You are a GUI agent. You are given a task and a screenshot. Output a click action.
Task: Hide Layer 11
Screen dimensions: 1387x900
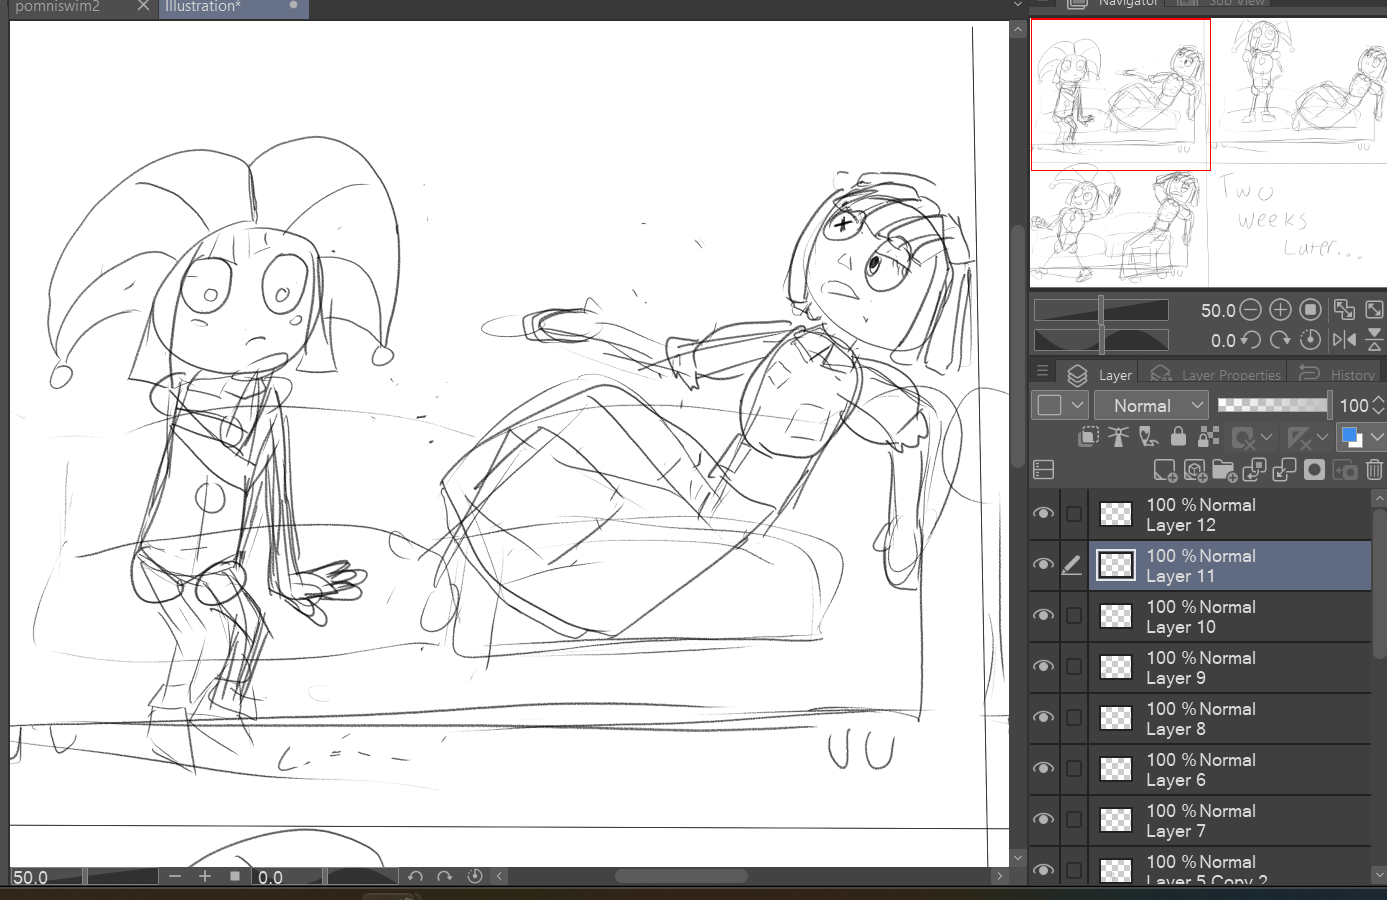click(1043, 565)
